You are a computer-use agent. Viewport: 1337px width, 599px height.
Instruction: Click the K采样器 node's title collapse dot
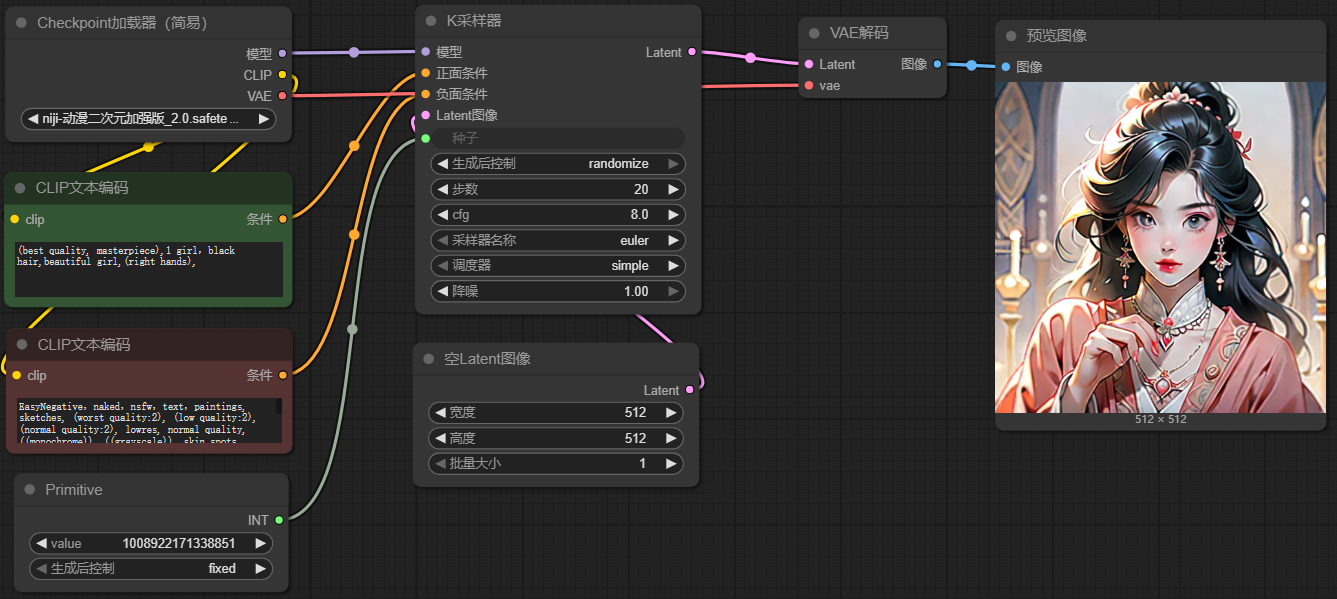(x=430, y=21)
